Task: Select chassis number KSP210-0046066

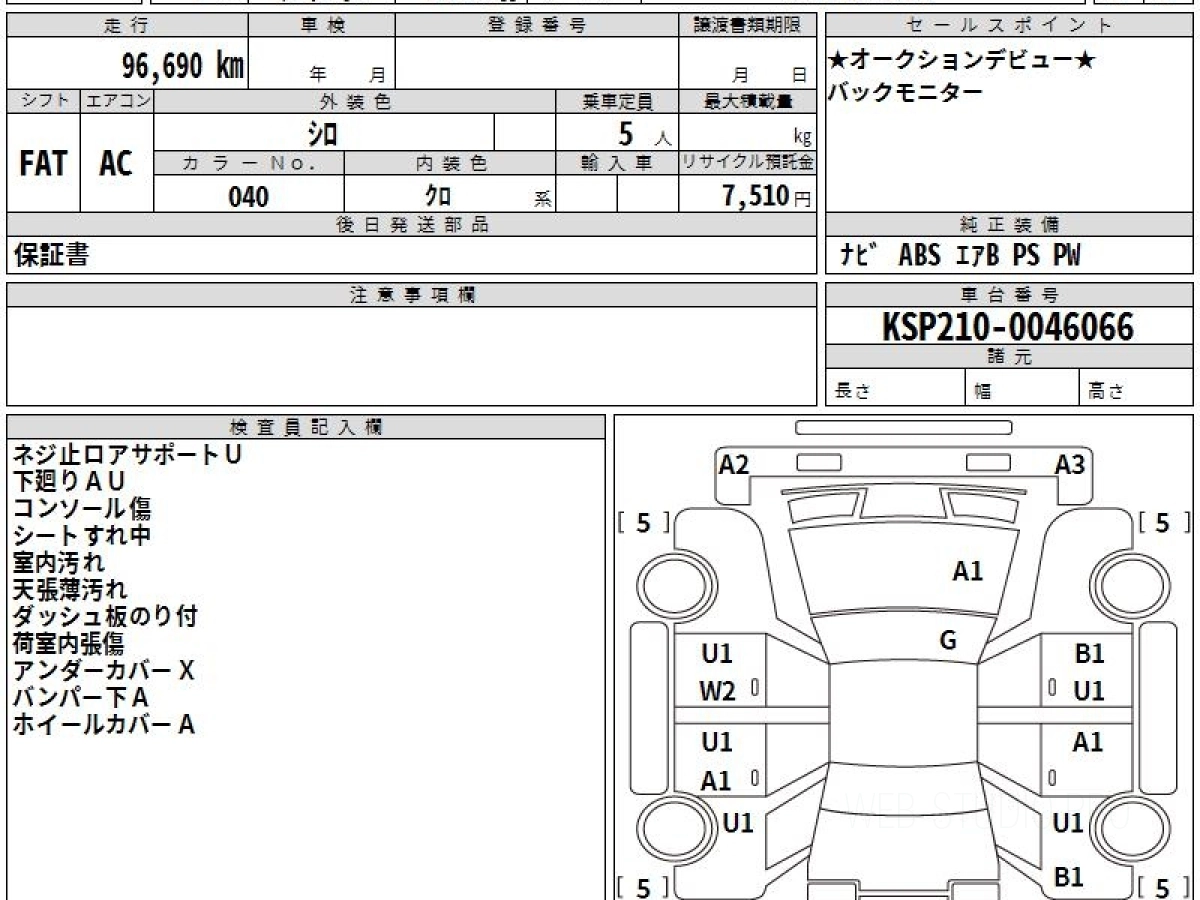Action: (x=1008, y=327)
